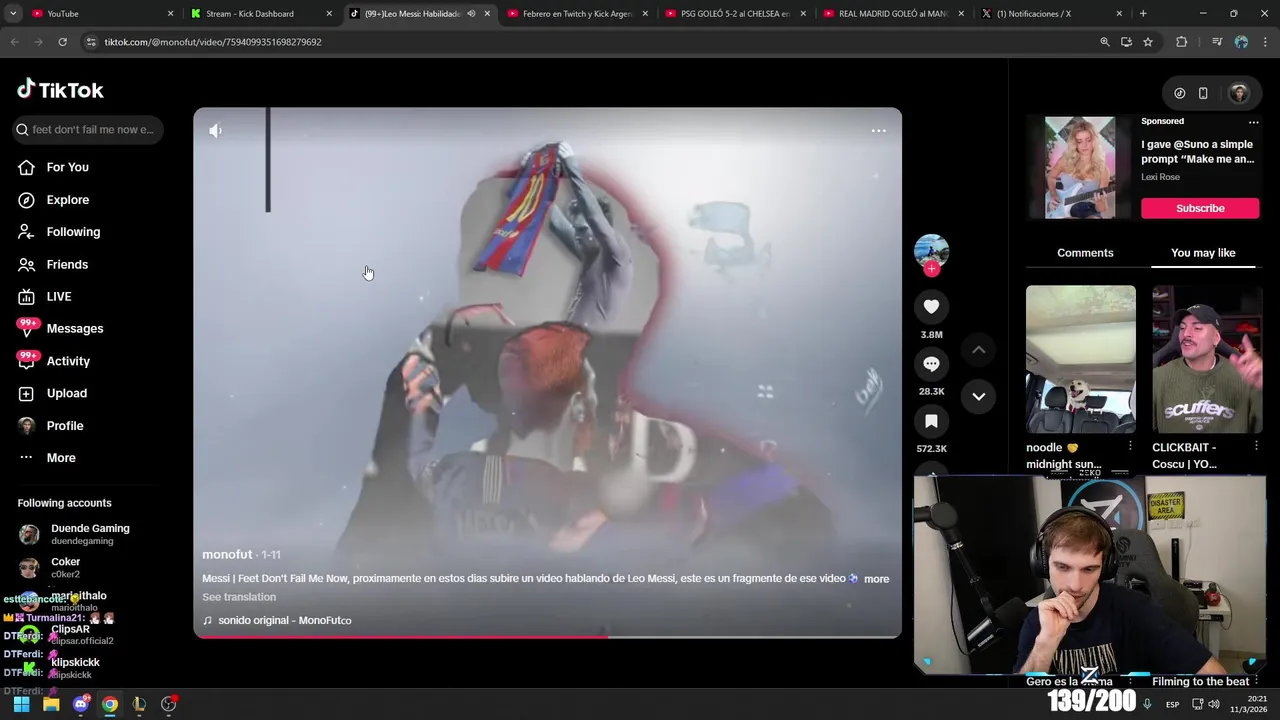The height and width of the screenshot is (720, 1280).
Task: Open Discord from the taskbar
Action: point(81,704)
